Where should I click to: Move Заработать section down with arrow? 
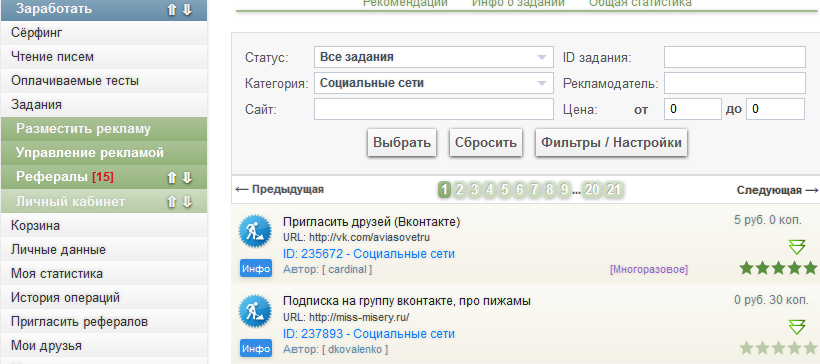point(187,9)
